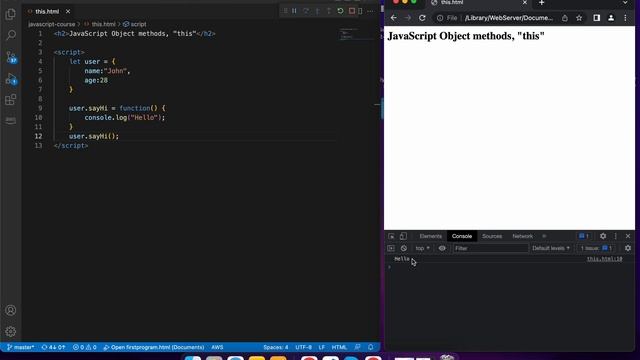Click the browser address bar URL
This screenshot has height=360, width=640.
(x=509, y=18)
